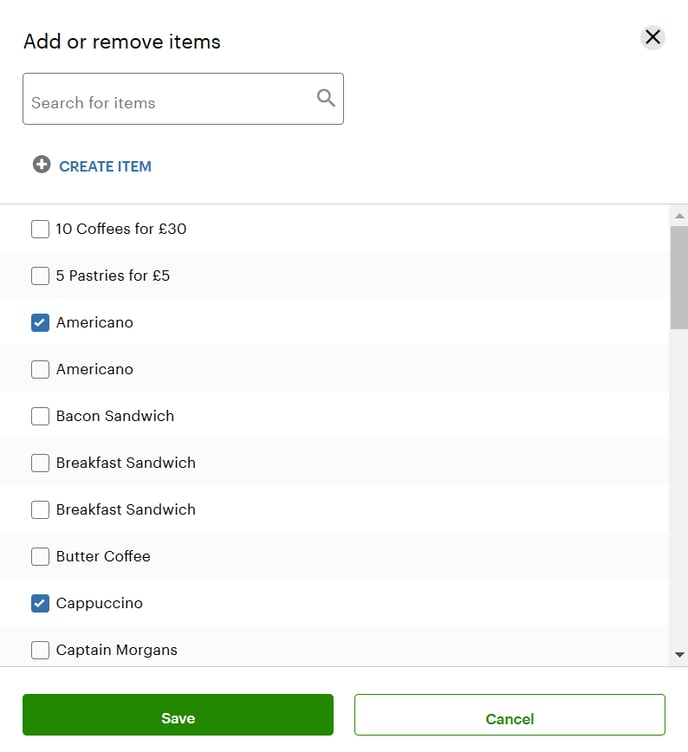
Task: Tick the 5 Pastries for £5 checkbox
Action: (x=40, y=276)
